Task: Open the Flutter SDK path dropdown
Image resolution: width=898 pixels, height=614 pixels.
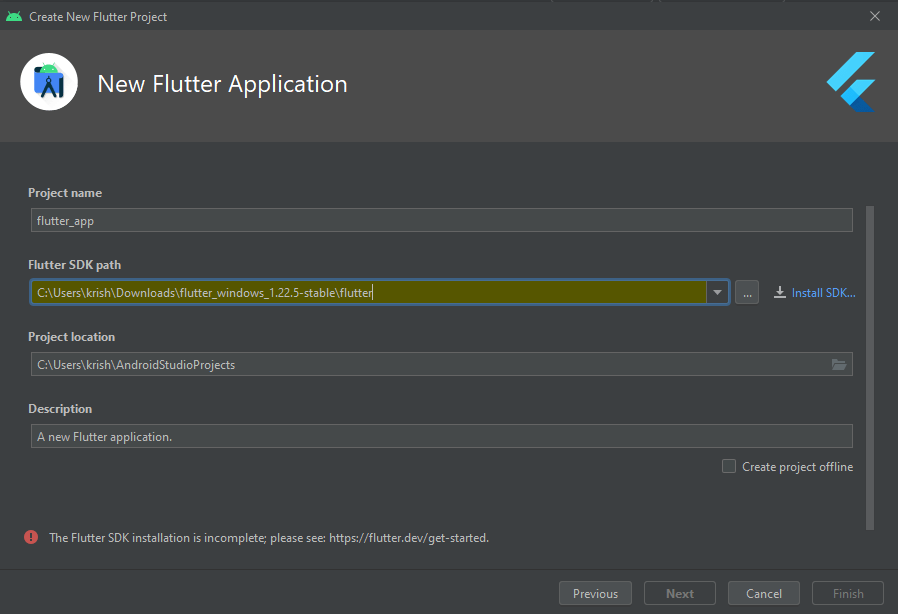Action: 717,292
